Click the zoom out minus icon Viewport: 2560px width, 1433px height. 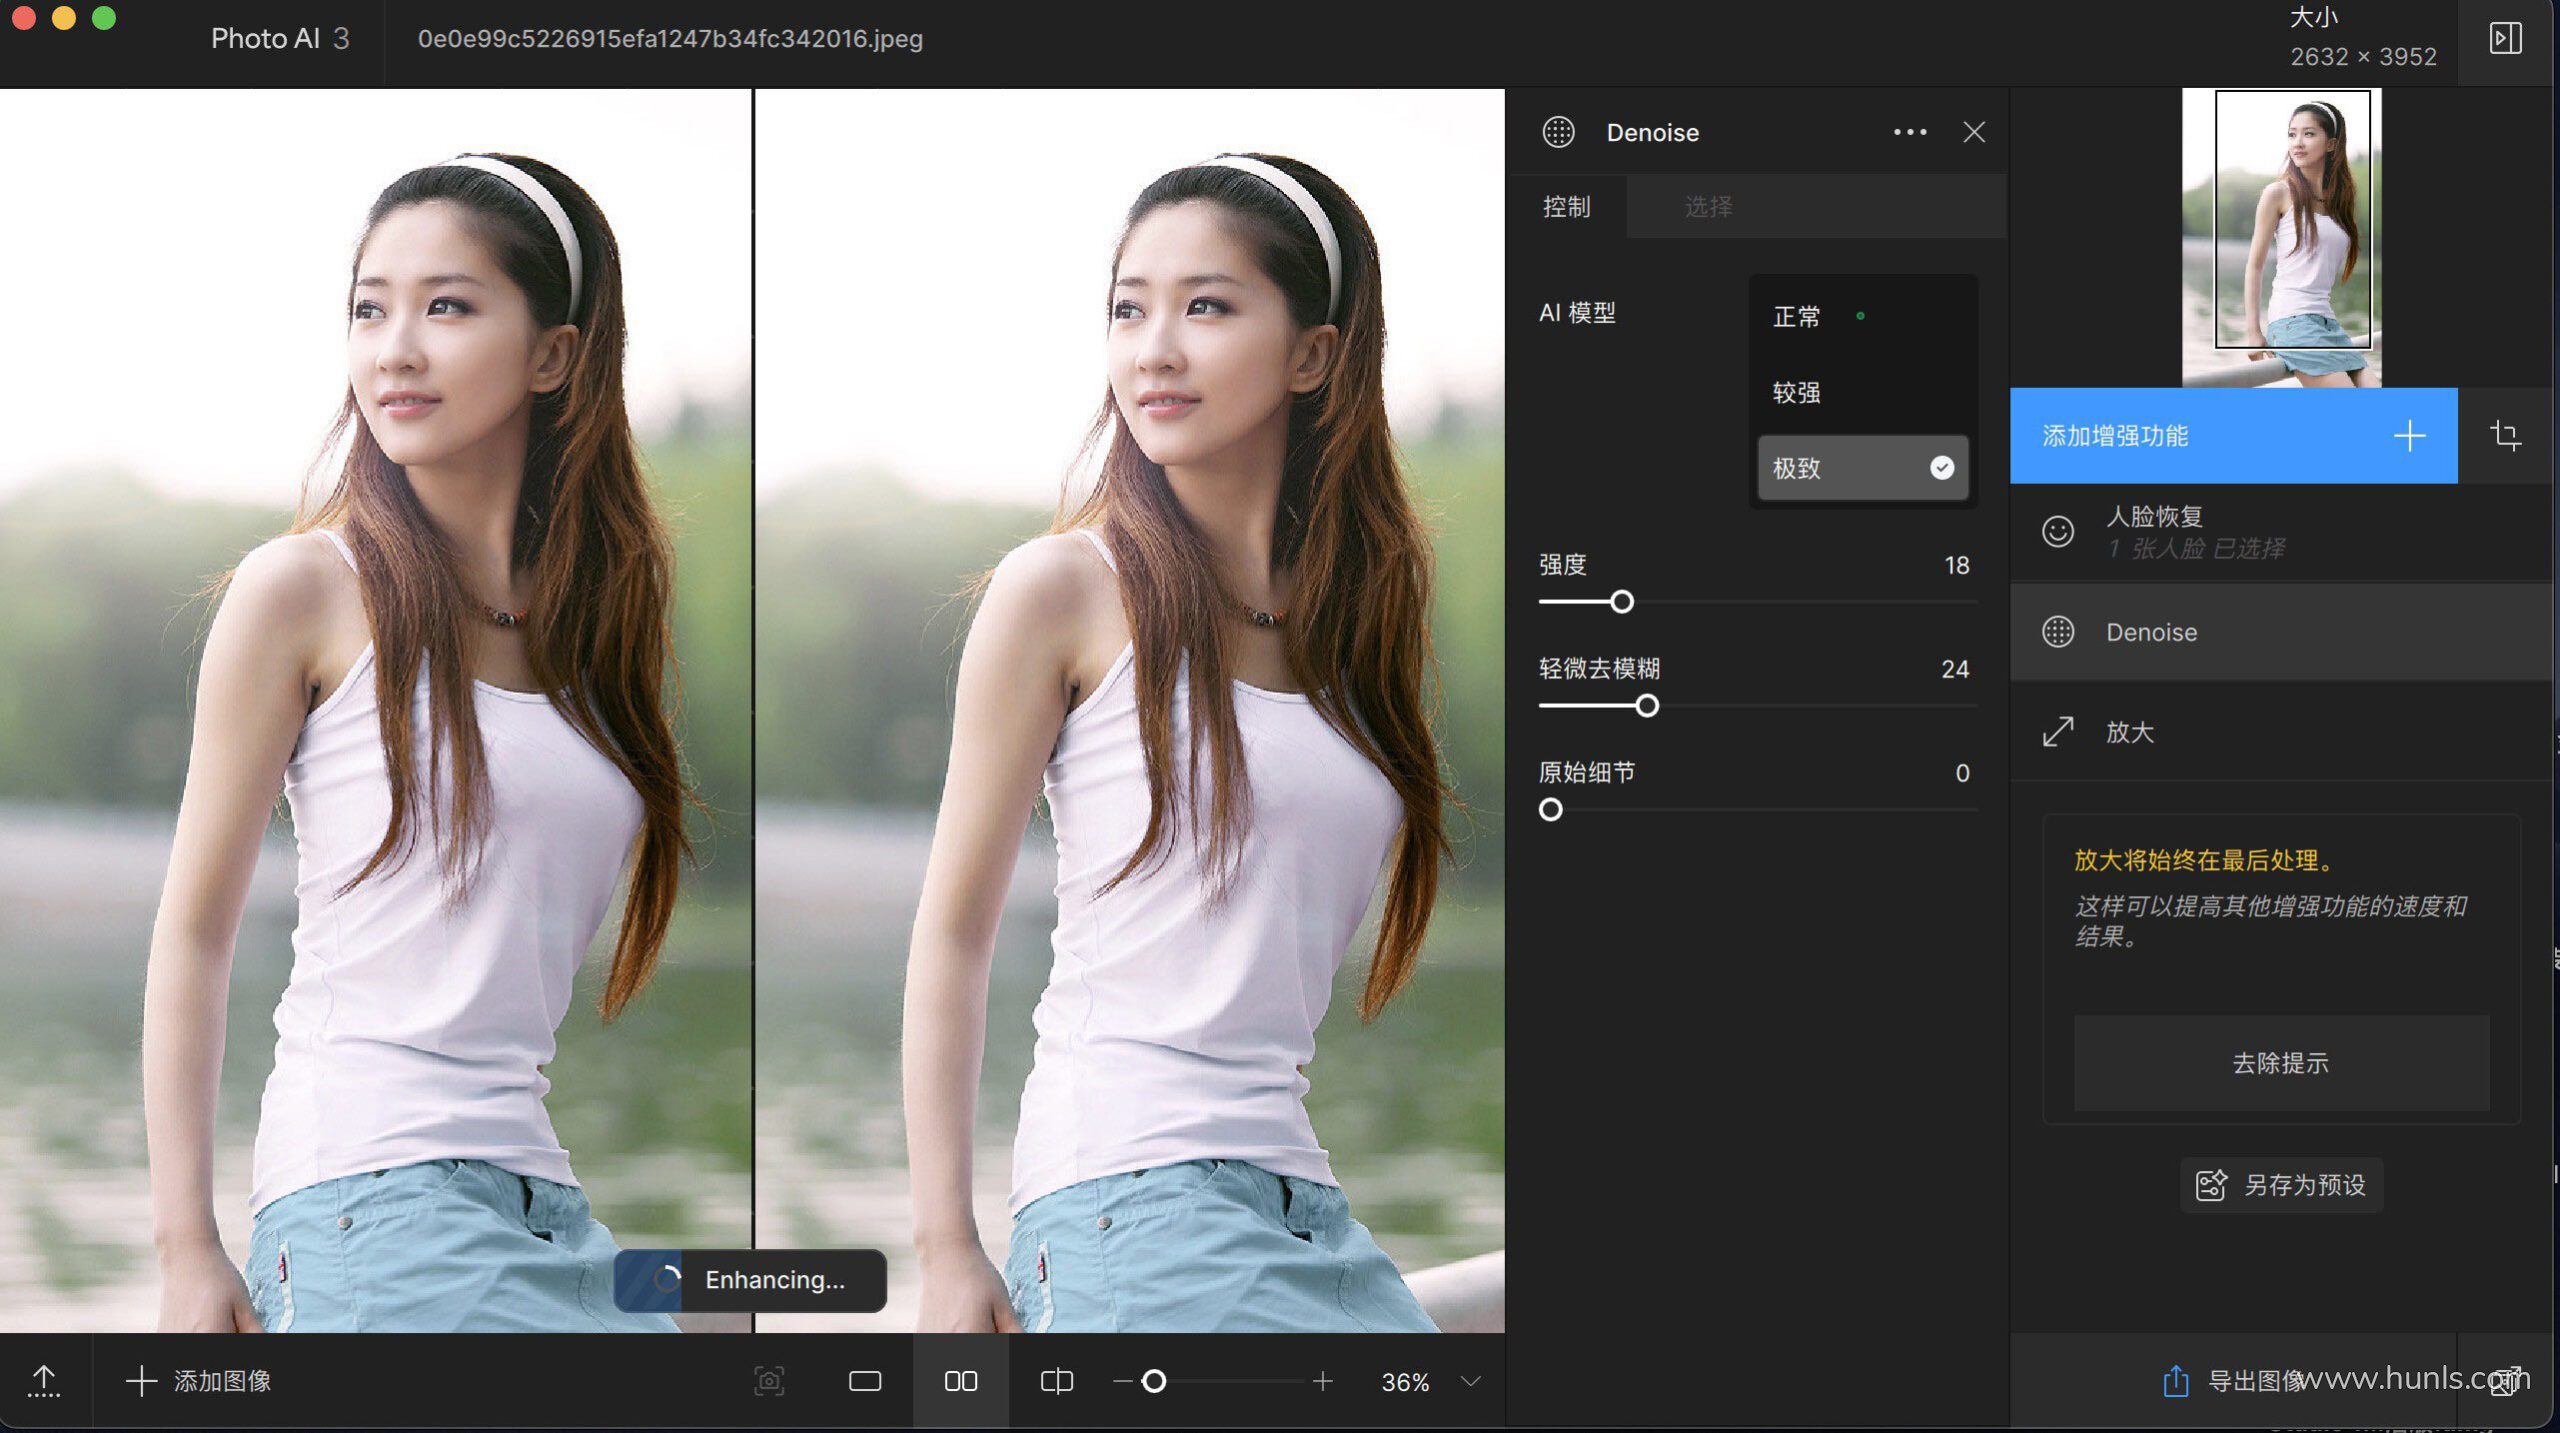click(1122, 1381)
